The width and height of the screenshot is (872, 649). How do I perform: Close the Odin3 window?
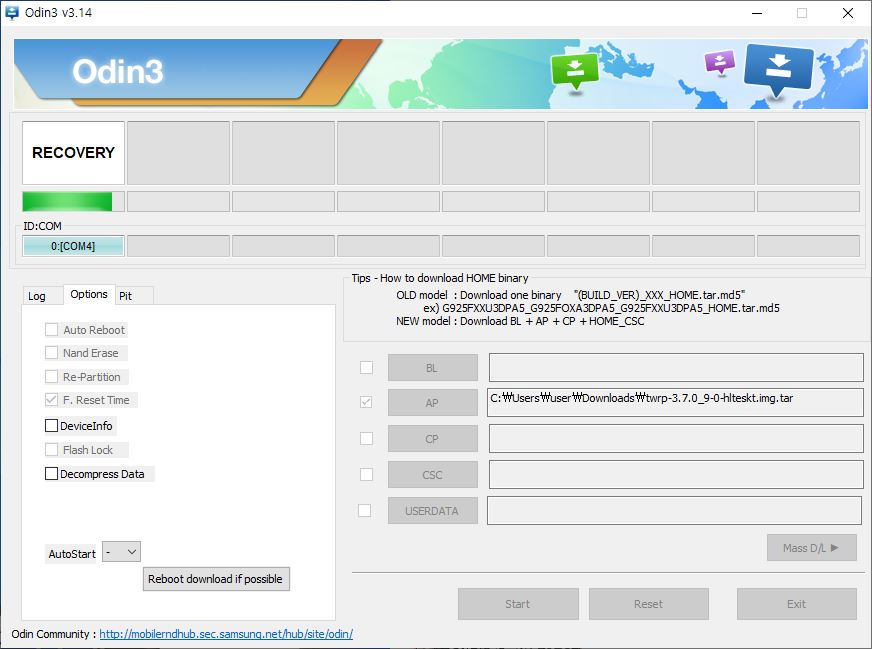848,13
